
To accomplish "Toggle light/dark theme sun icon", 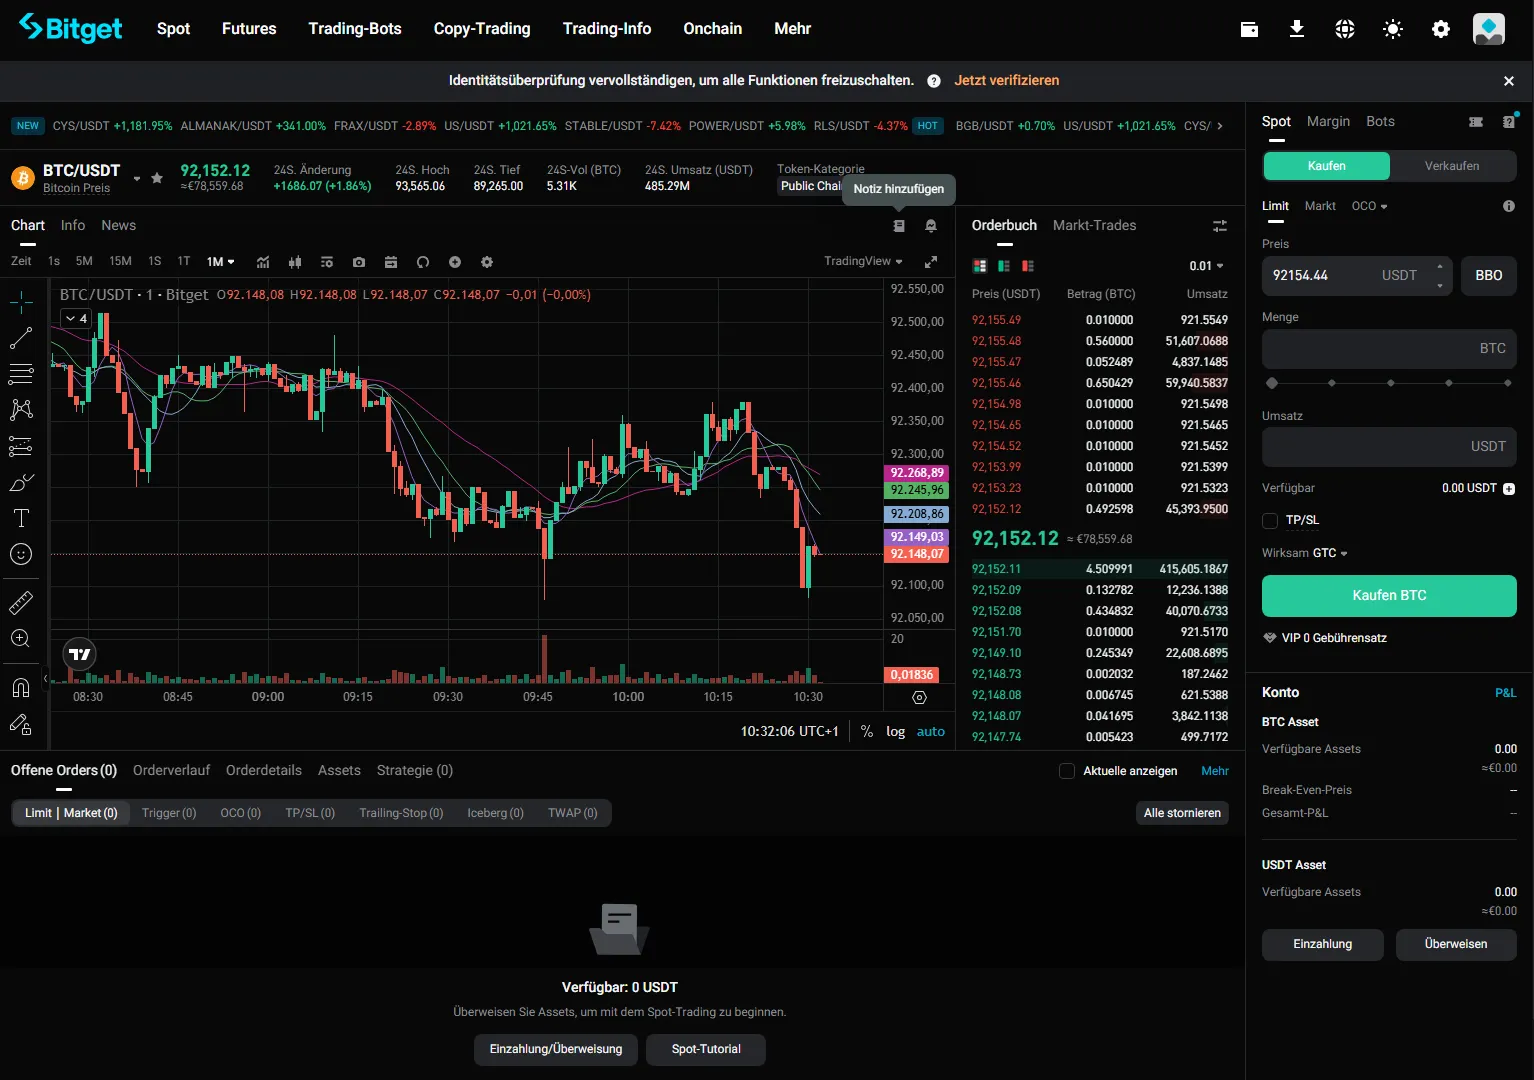I will [1393, 29].
